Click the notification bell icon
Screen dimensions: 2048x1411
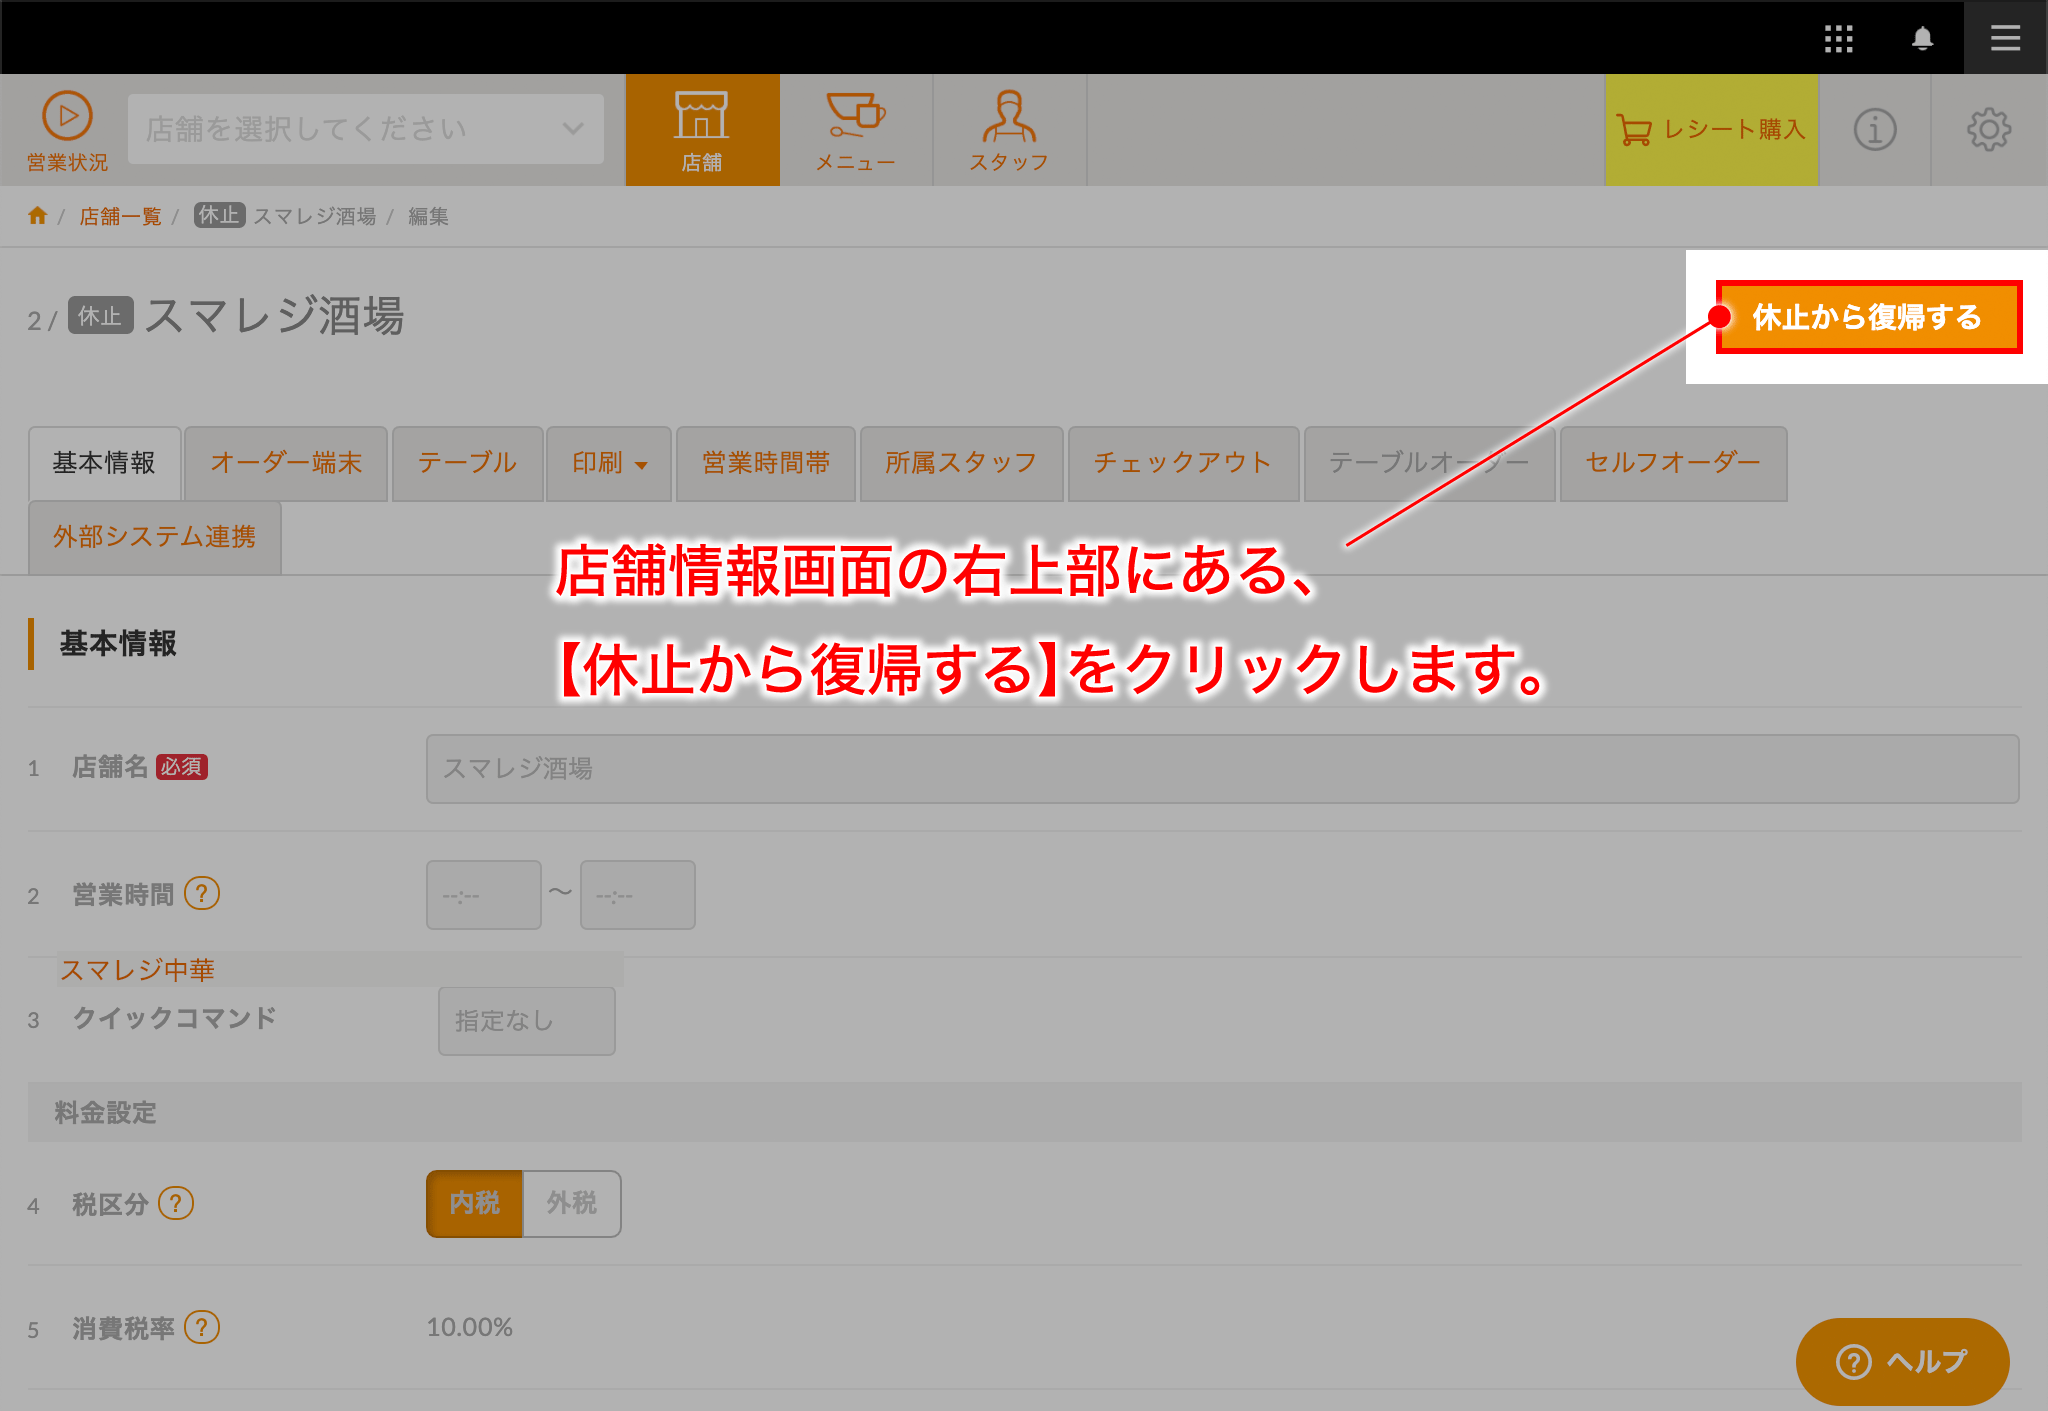tap(1922, 38)
